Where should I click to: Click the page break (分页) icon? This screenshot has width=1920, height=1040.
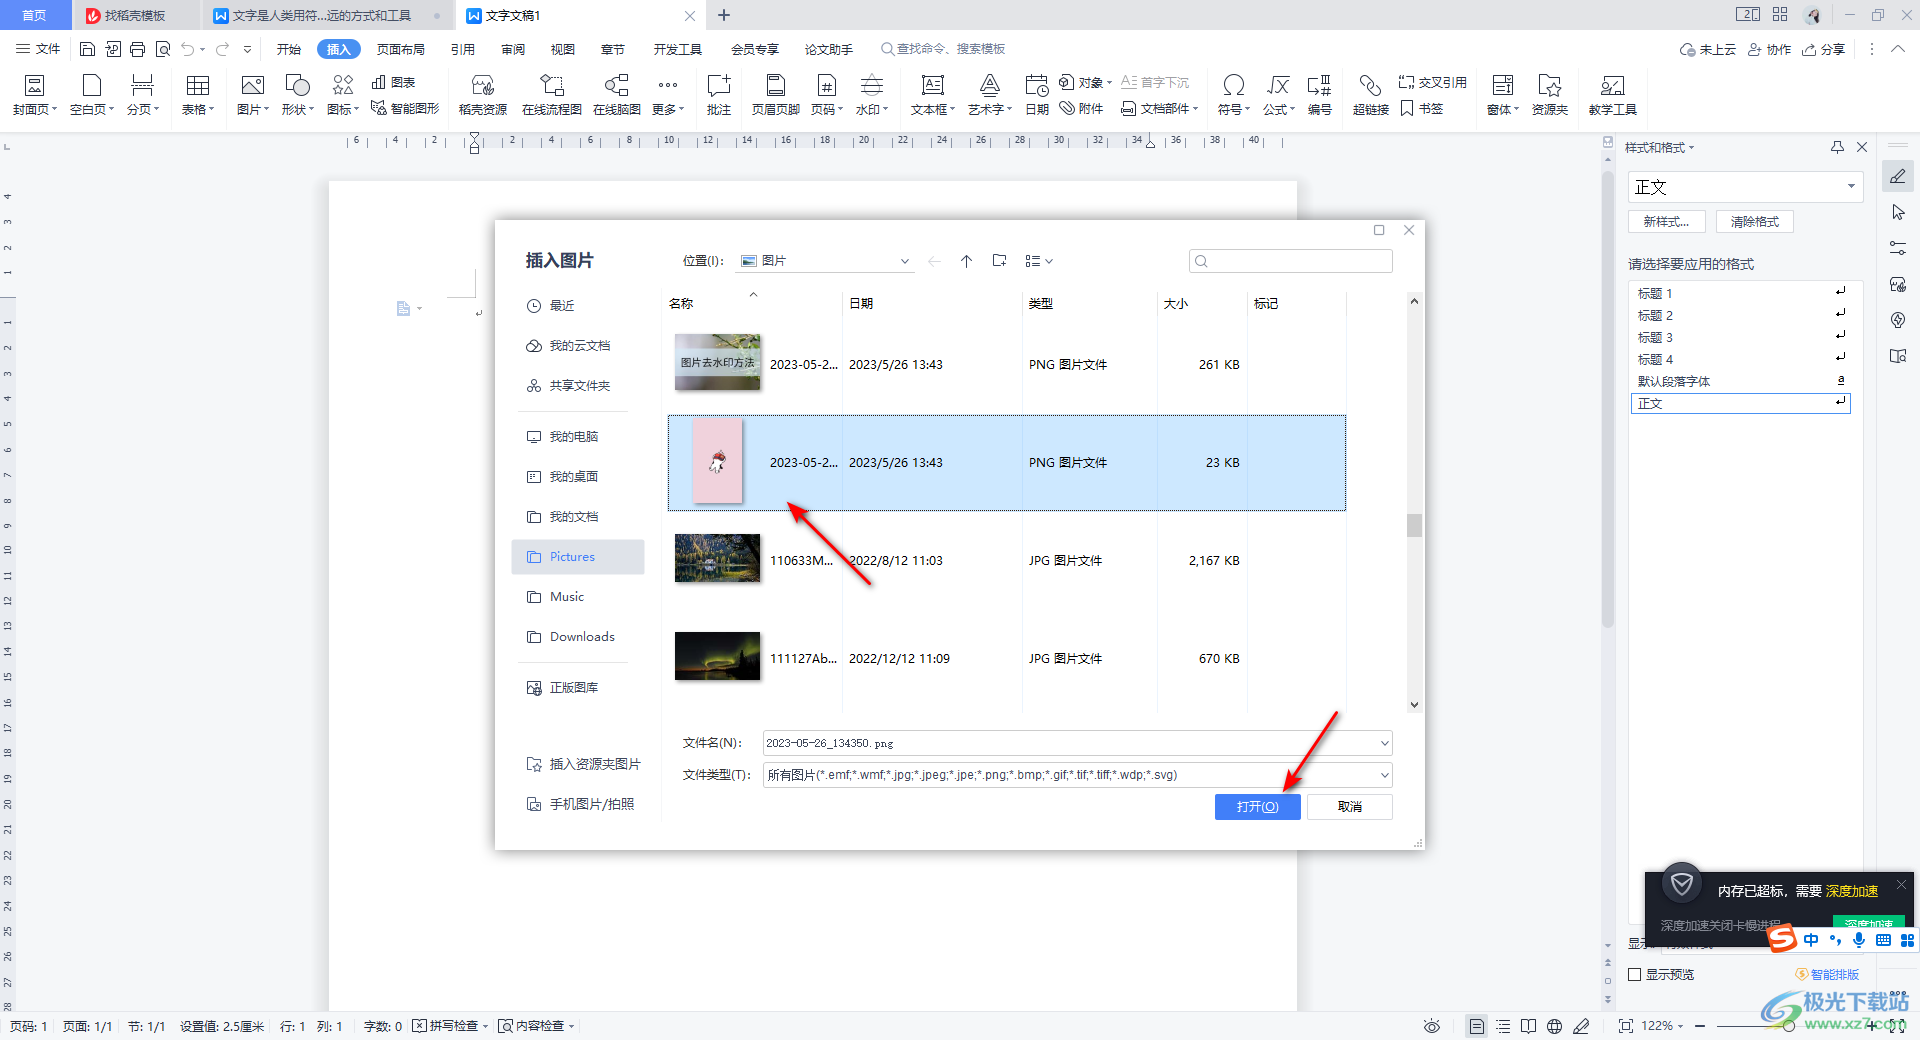pos(142,86)
